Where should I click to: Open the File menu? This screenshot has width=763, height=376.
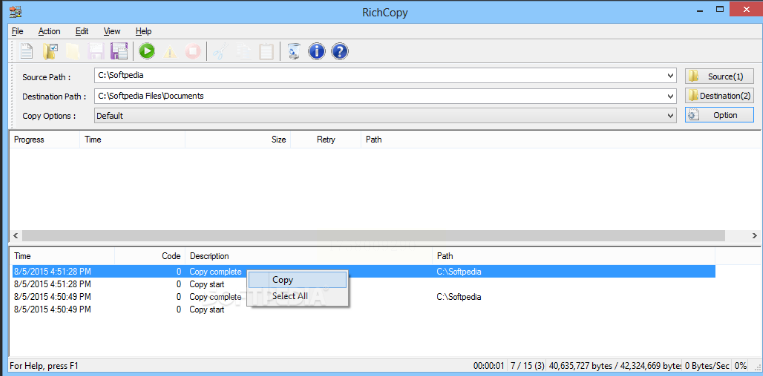click(18, 31)
